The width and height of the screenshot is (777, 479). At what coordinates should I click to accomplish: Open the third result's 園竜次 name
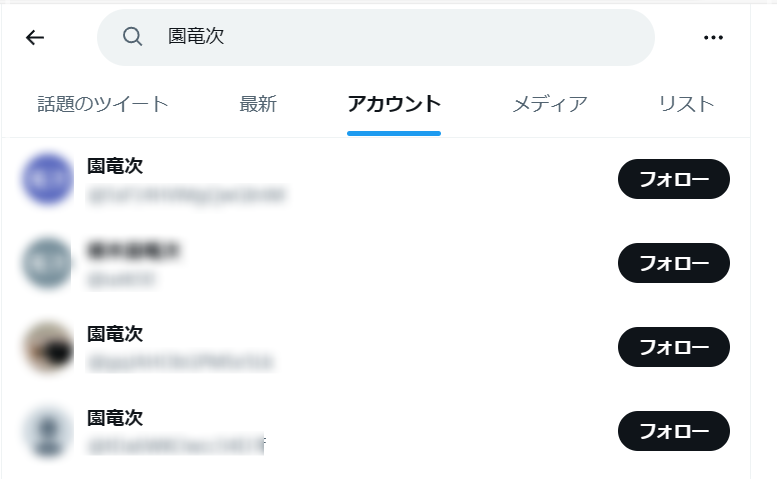[x=115, y=334]
